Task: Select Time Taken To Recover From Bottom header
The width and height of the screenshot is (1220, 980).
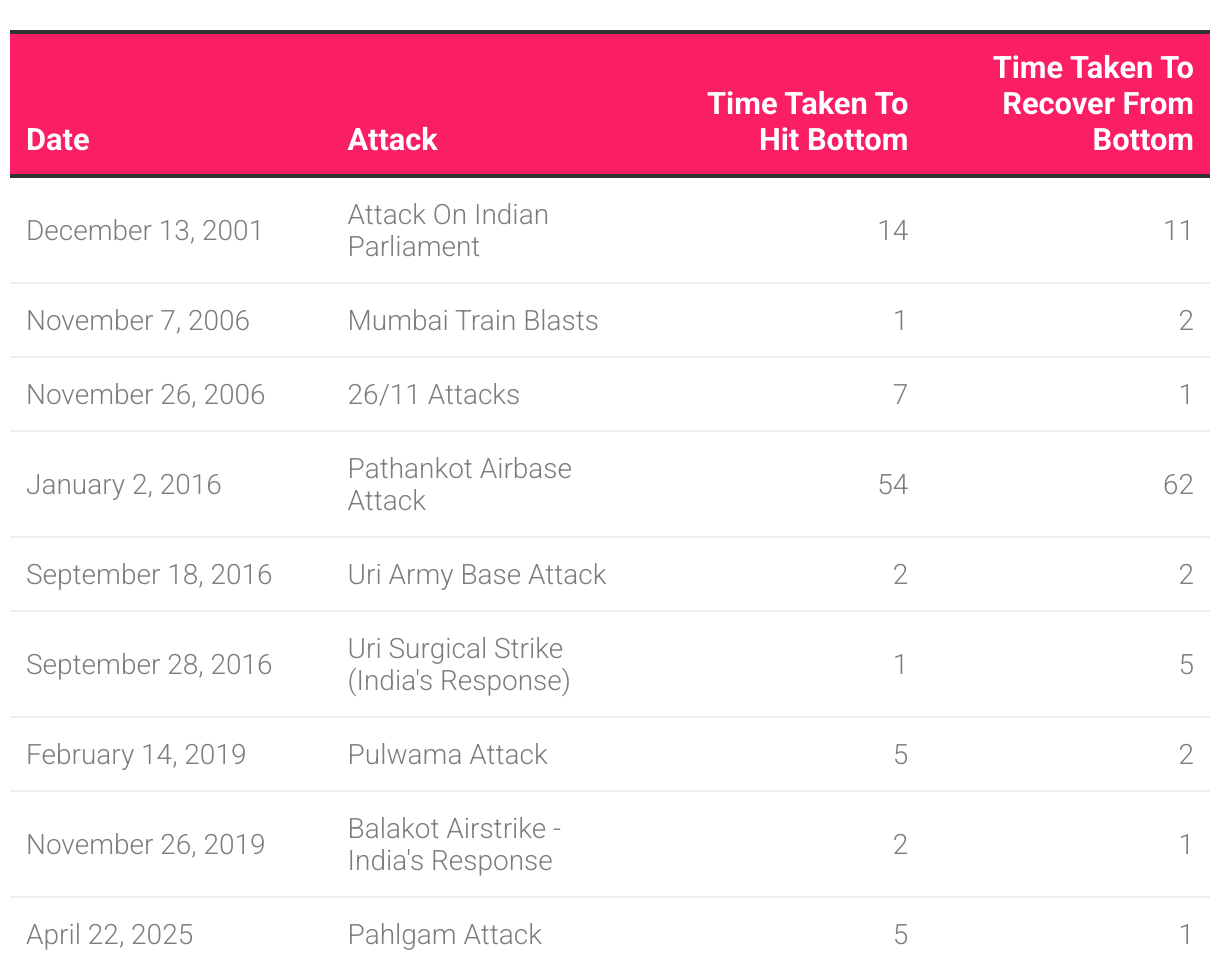Action: coord(1093,104)
